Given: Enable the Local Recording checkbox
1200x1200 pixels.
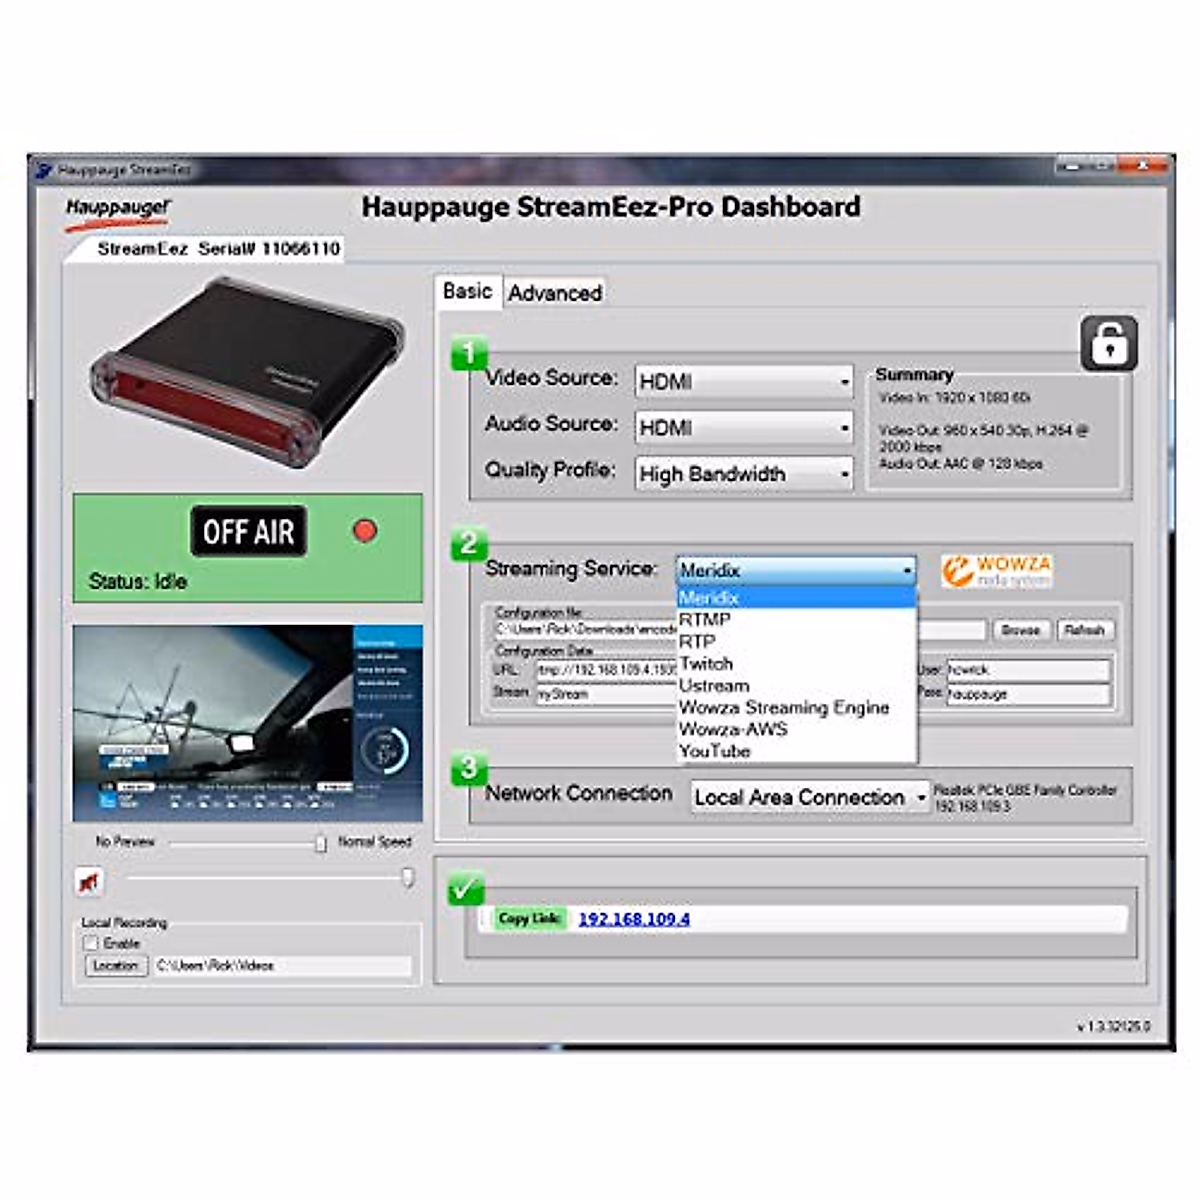Looking at the screenshot, I should point(91,944).
